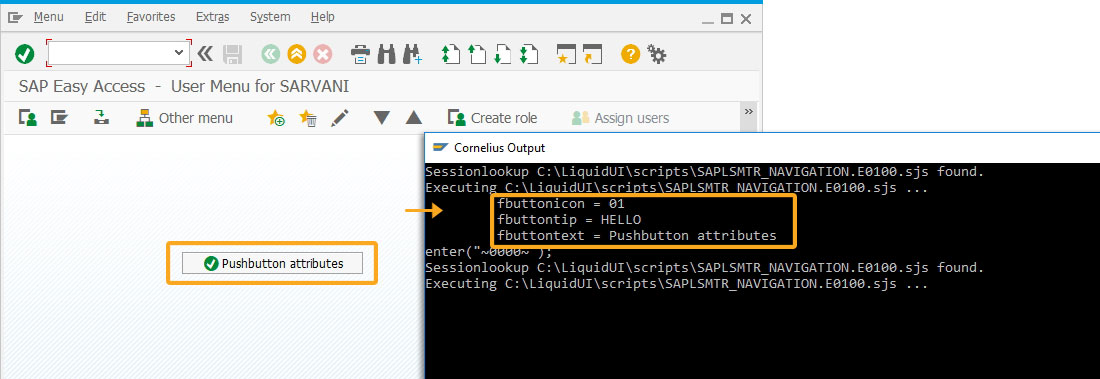The image size is (1100, 379).
Task: Open SAP Business Workplace icon
Action: tap(102, 118)
